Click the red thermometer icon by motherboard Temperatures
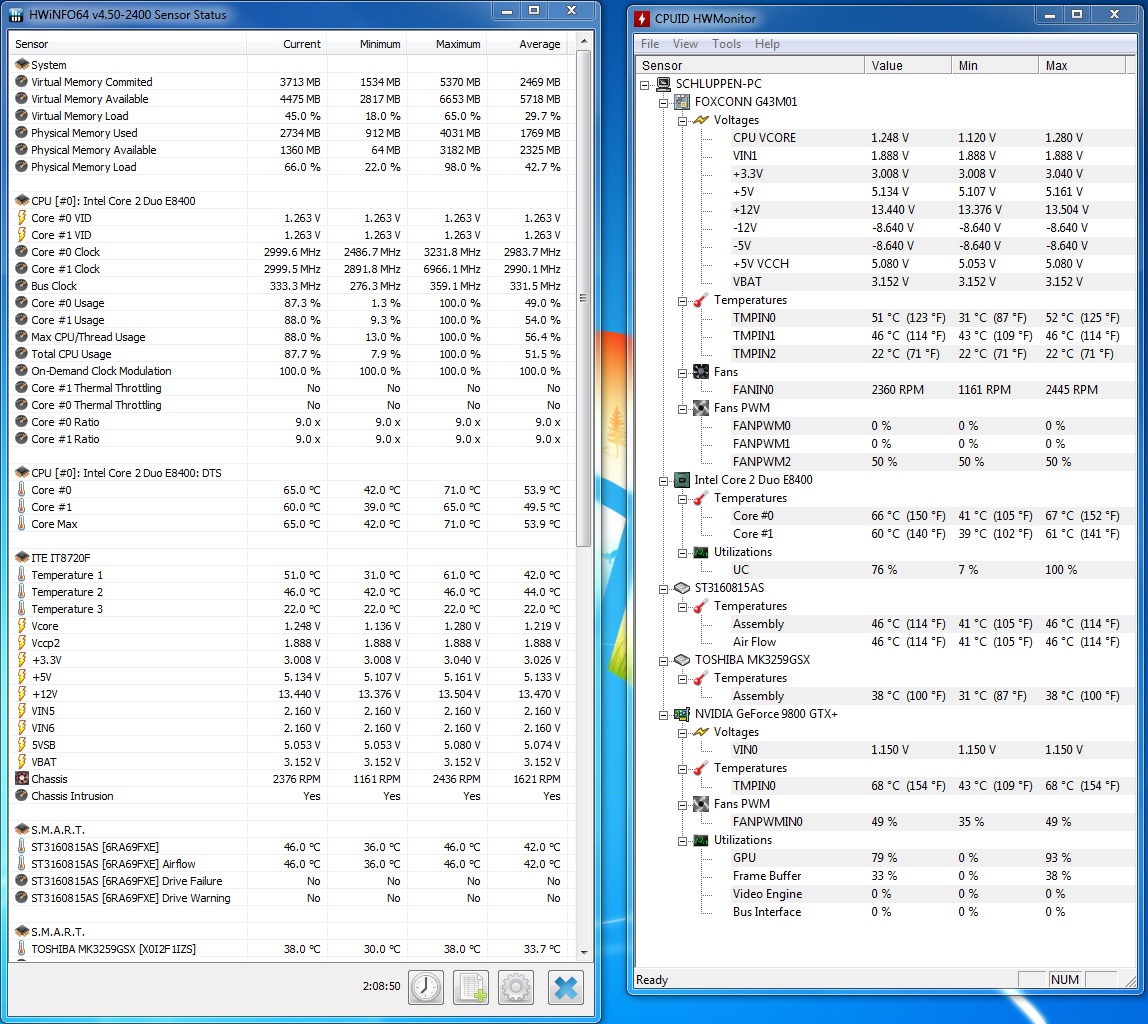The height and width of the screenshot is (1024, 1148). pos(701,300)
